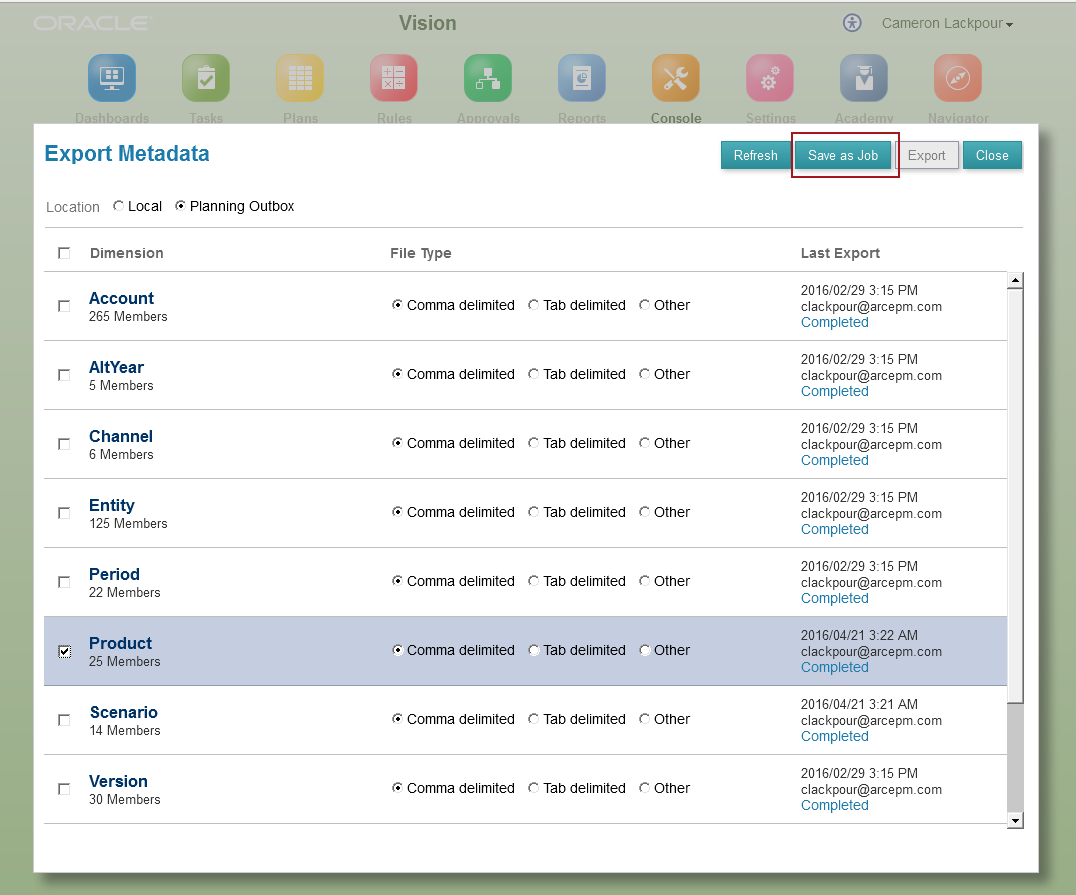The height and width of the screenshot is (895, 1076).
Task: Open Completed status link for Scenario
Action: coord(834,736)
